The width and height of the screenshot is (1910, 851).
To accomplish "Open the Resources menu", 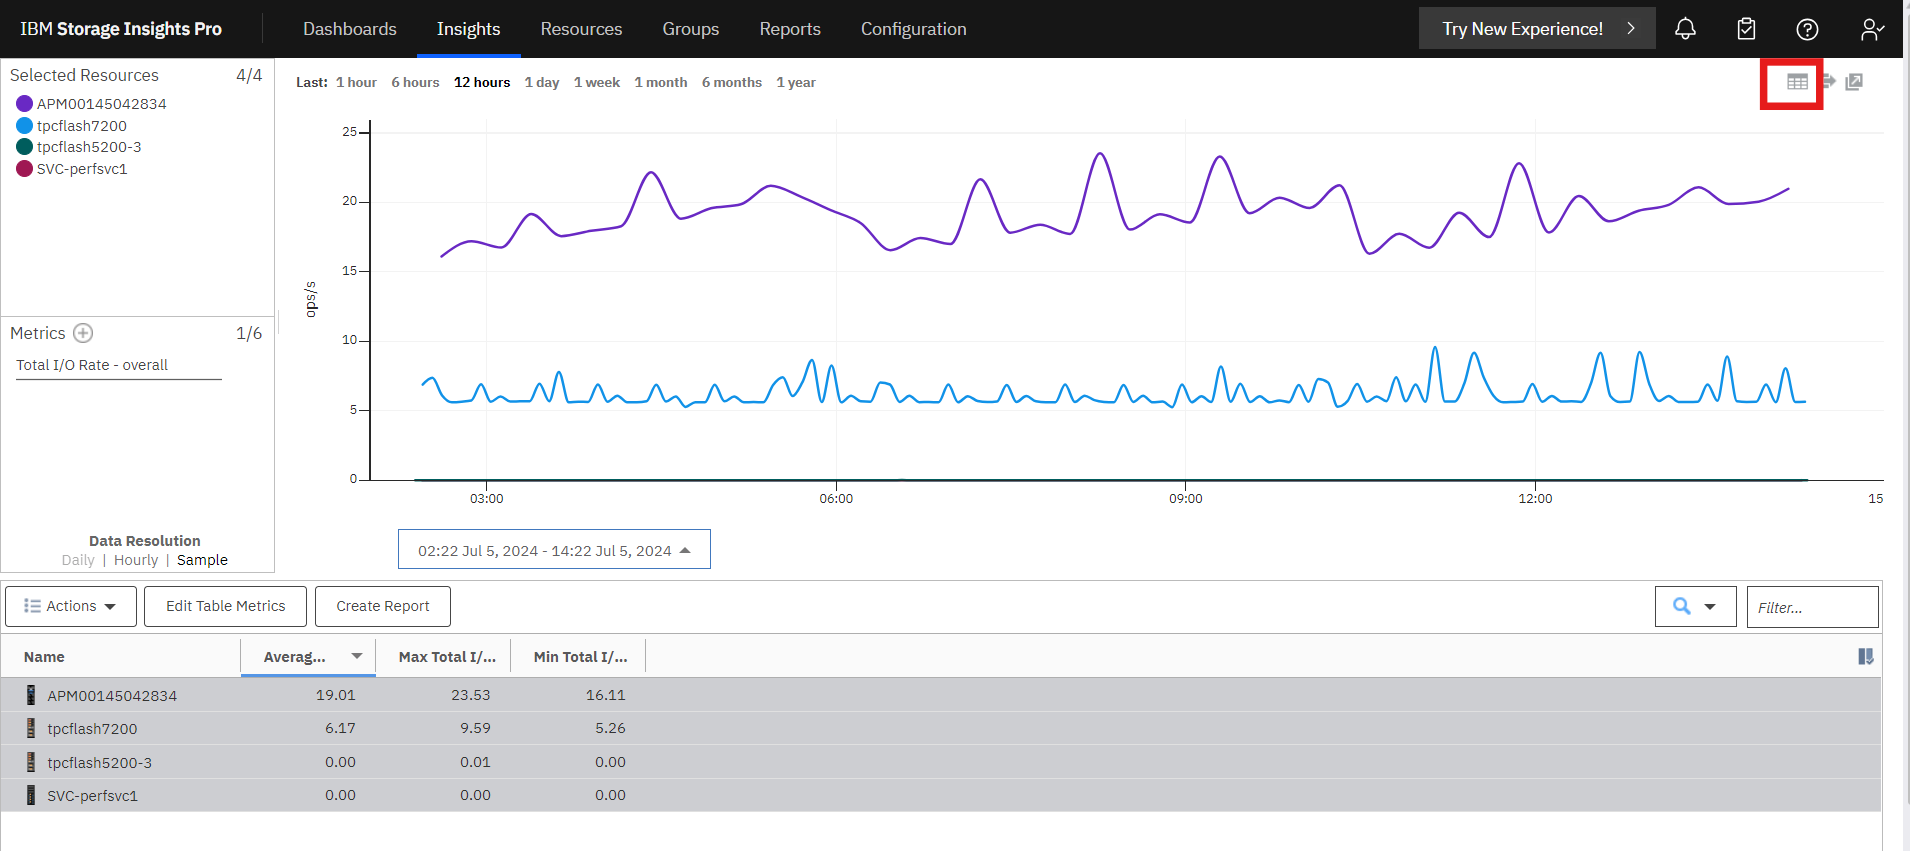I will (581, 29).
